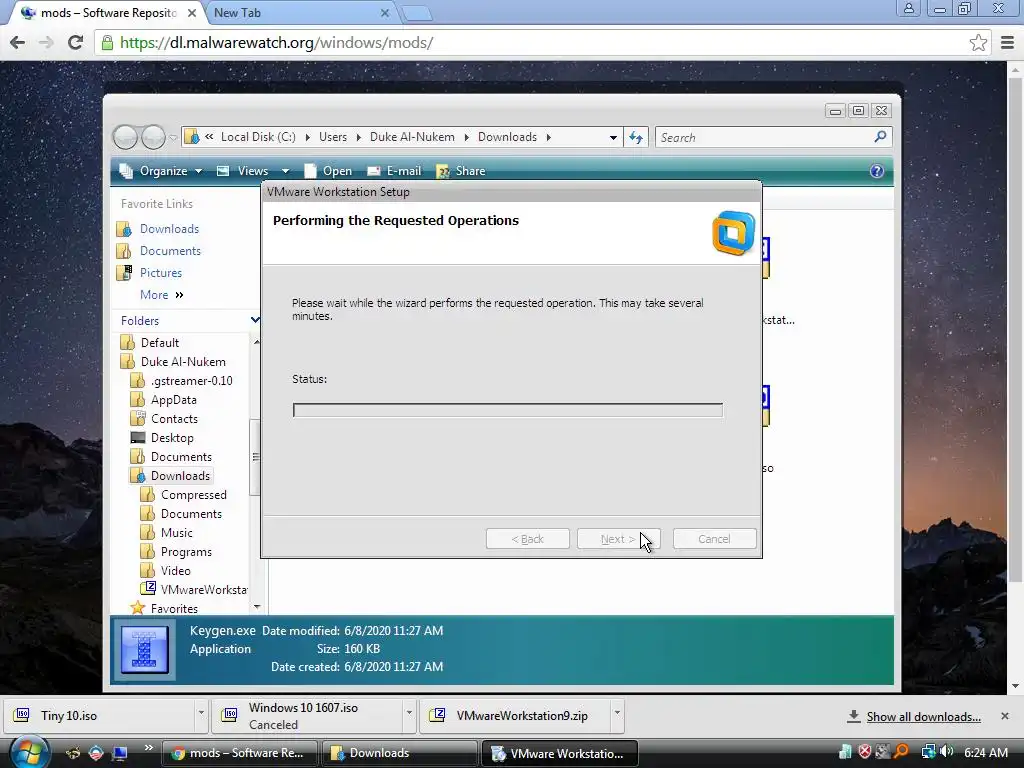The width and height of the screenshot is (1024, 768).
Task: Select the Programs folder in tree
Action: click(x=186, y=552)
